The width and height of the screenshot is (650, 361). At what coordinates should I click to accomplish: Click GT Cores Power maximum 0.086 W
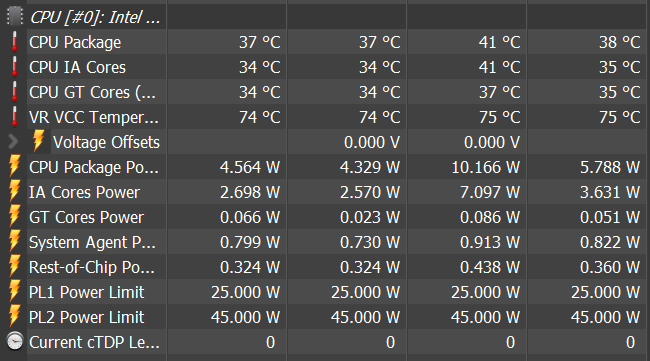(490, 217)
